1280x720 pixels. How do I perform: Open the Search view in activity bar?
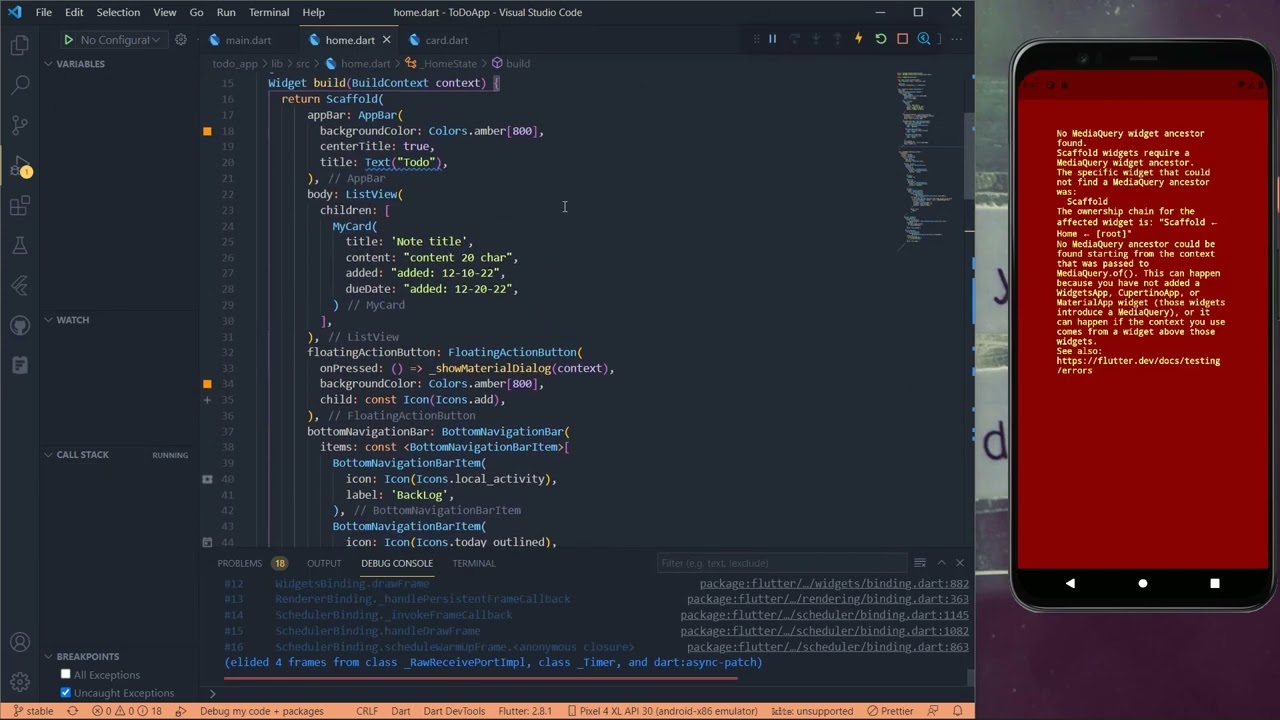(x=20, y=85)
